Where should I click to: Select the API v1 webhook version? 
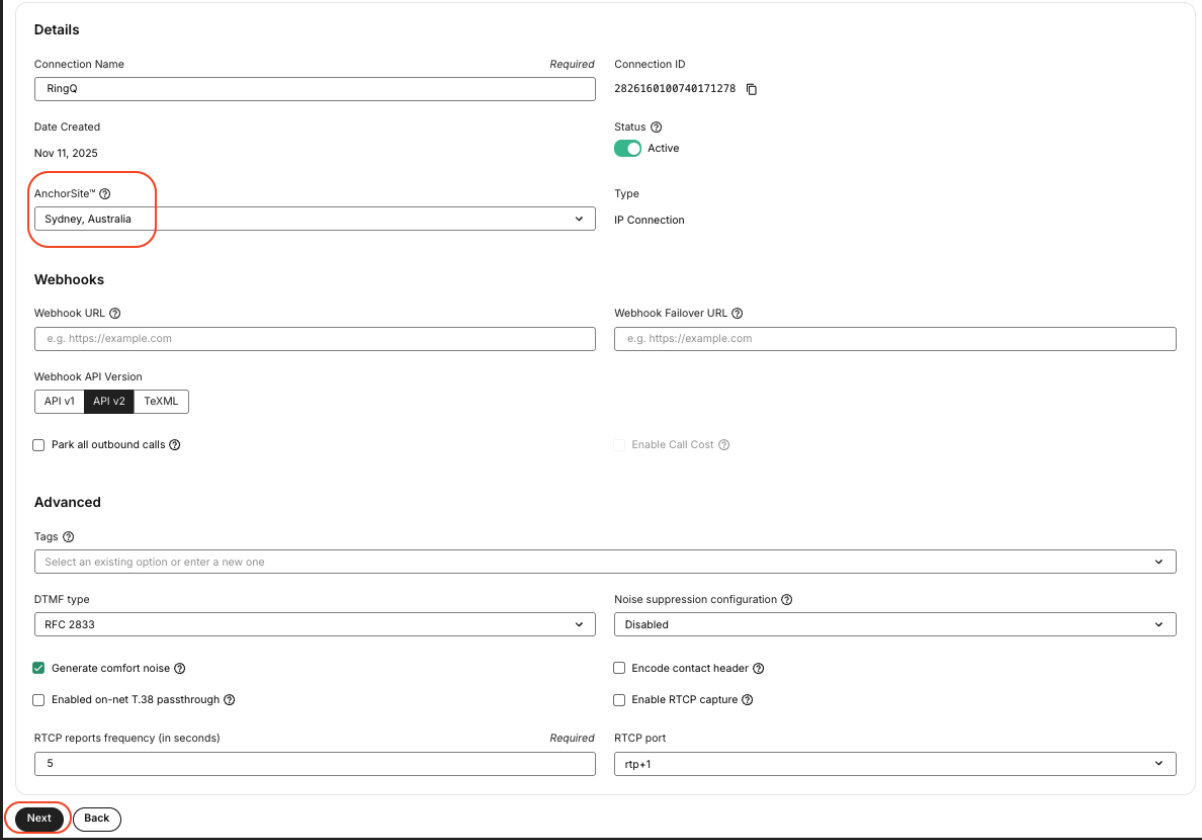pyautogui.click(x=59, y=401)
